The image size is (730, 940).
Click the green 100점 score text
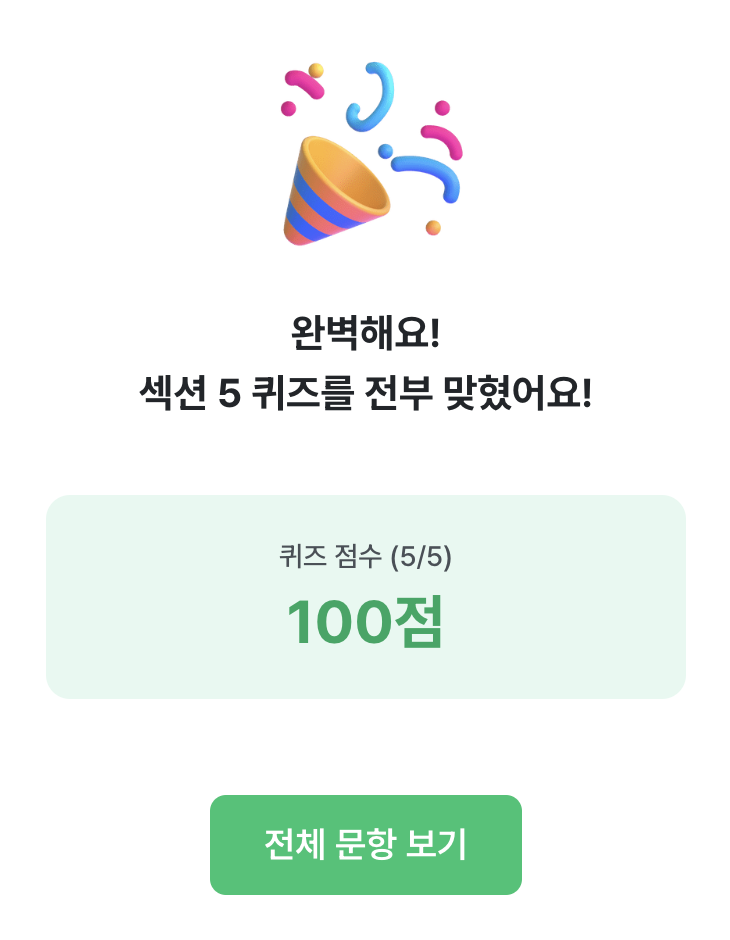tap(365, 622)
